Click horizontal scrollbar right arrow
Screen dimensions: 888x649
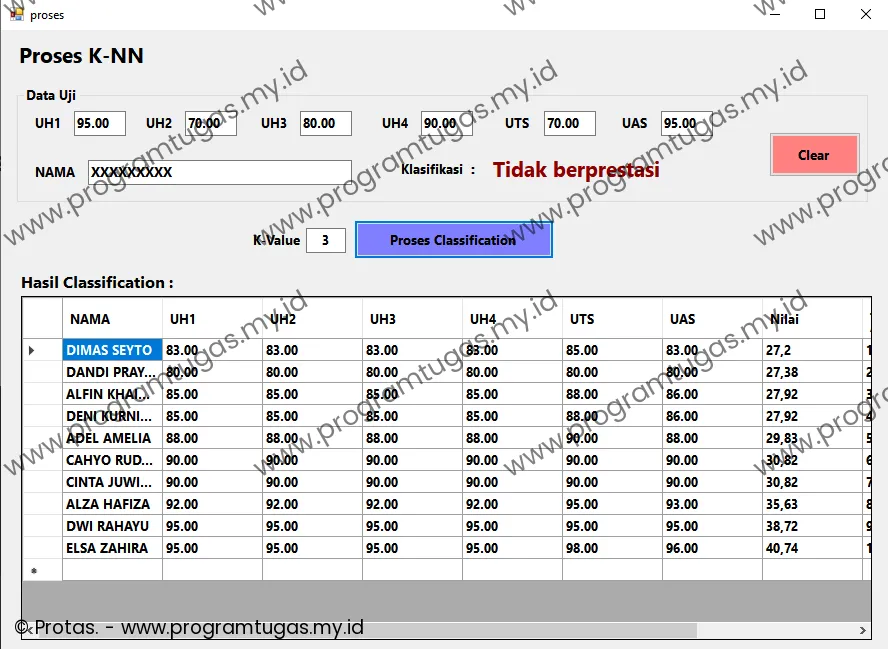(864, 630)
